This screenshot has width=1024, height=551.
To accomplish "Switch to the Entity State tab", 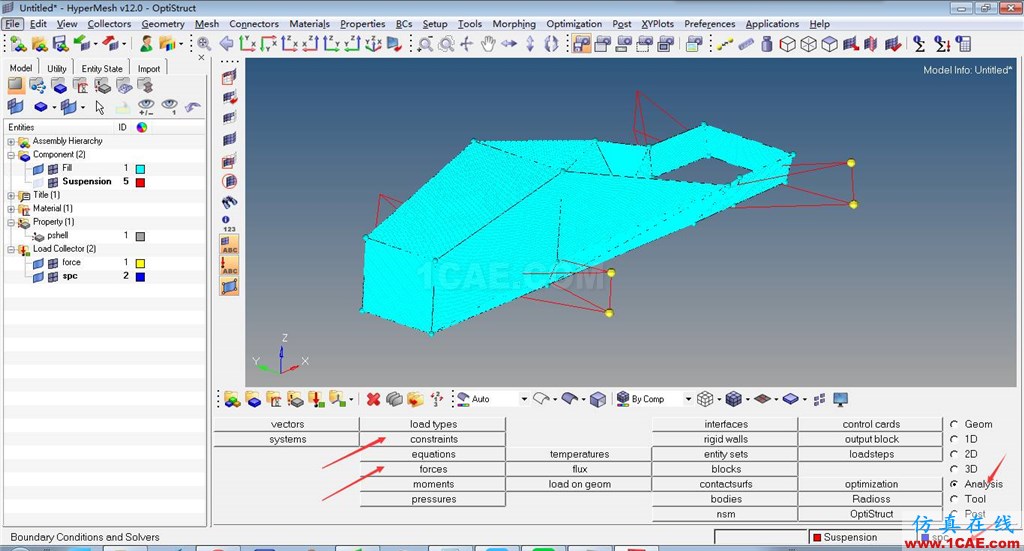I will point(102,68).
